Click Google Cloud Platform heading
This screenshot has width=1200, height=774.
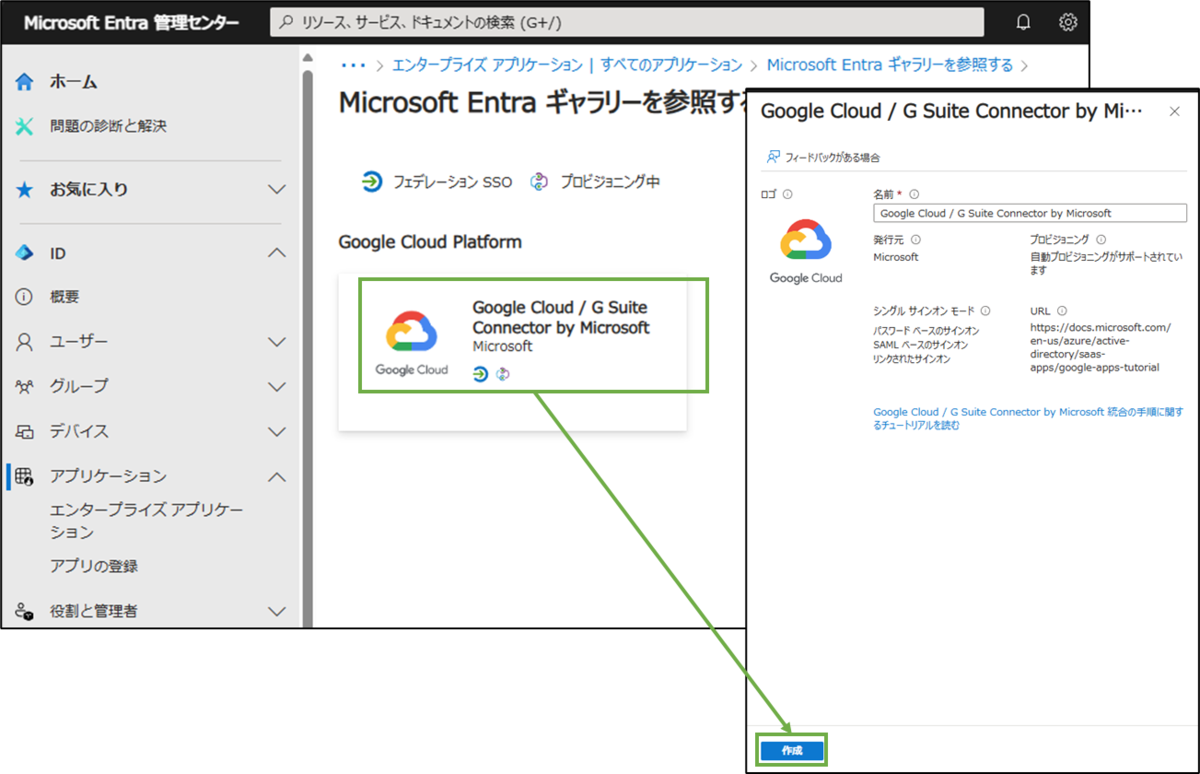coord(430,242)
